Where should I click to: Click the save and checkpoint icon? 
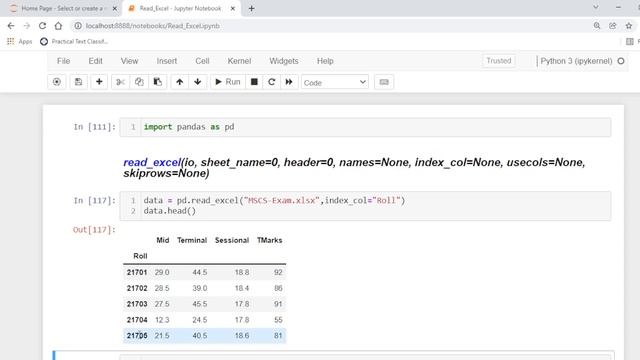[x=78, y=82]
